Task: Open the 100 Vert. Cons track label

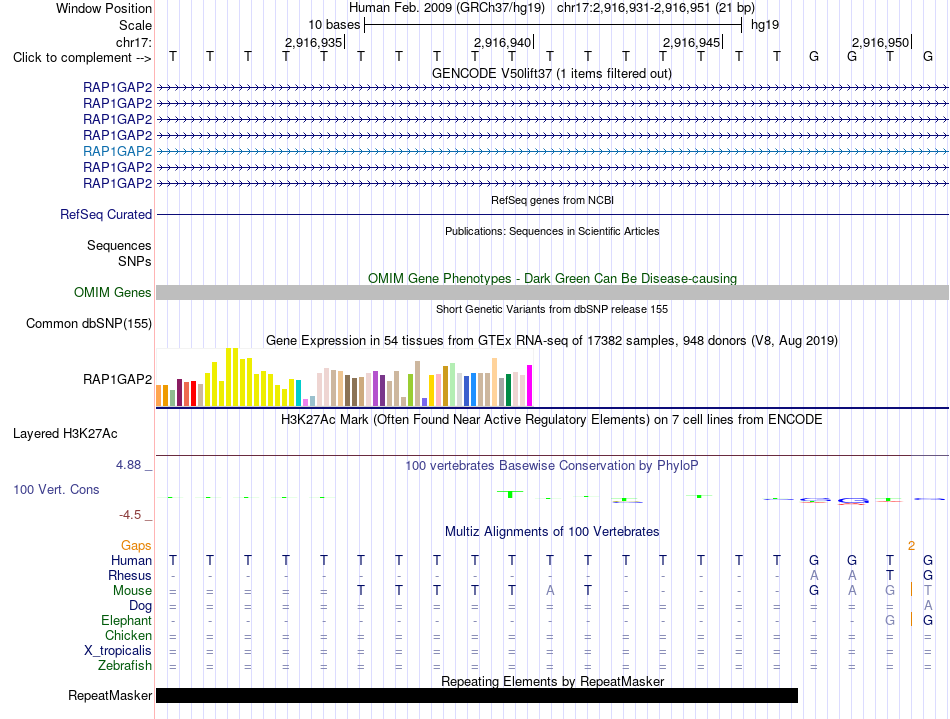Action: [56, 489]
